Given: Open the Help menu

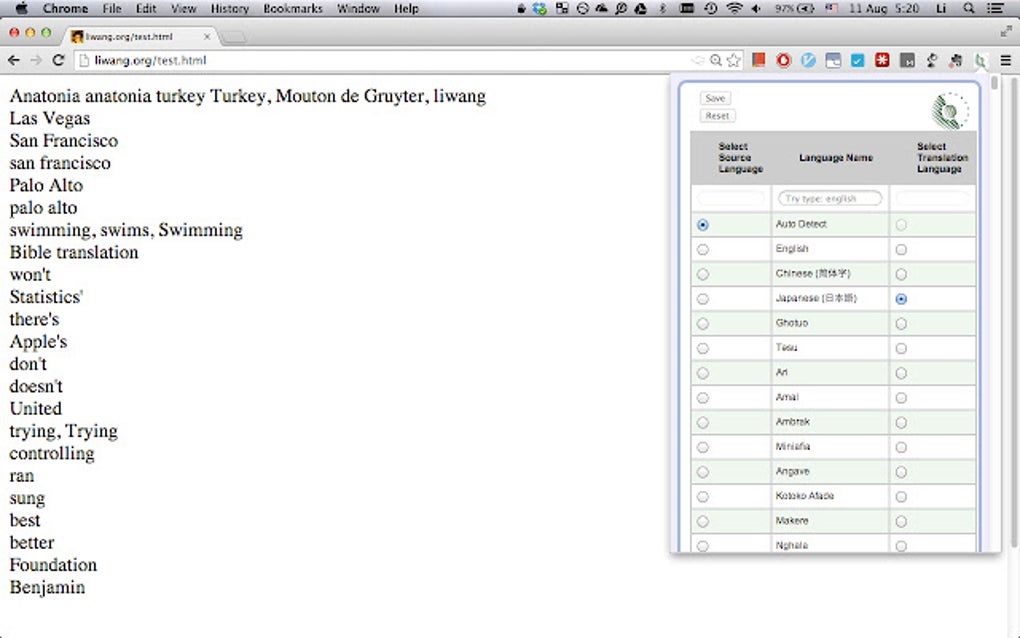Looking at the screenshot, I should [x=406, y=8].
